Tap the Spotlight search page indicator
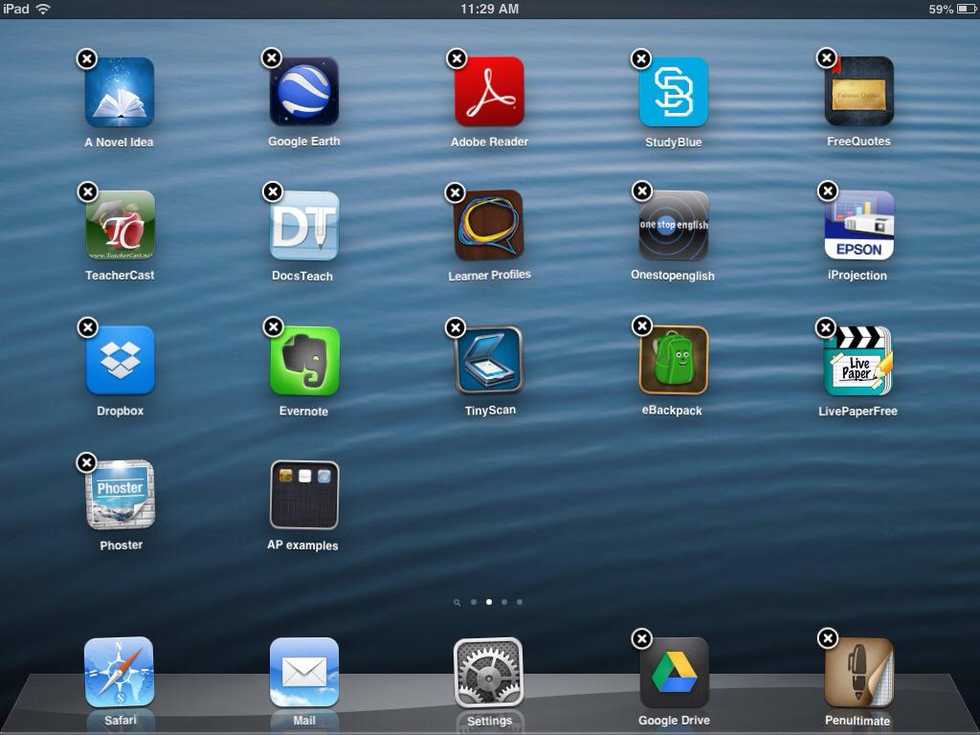Screen dimensions: 980x735 [x=457, y=603]
